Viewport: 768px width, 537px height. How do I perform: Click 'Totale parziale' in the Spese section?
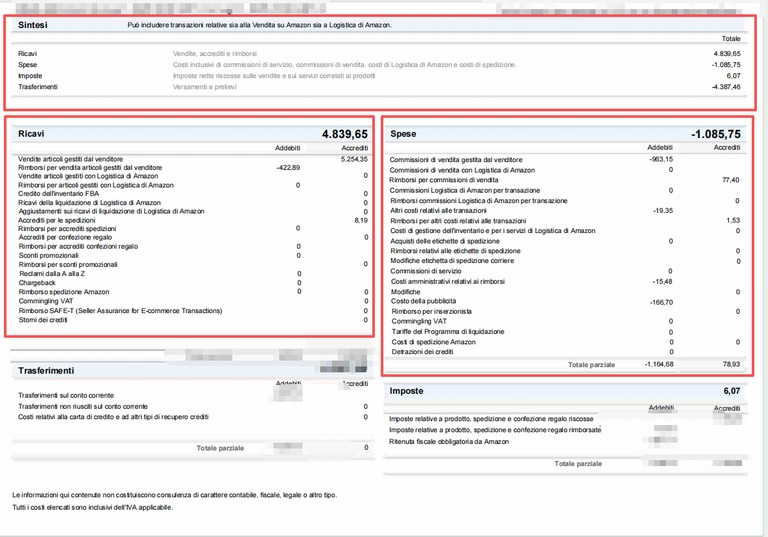click(591, 365)
